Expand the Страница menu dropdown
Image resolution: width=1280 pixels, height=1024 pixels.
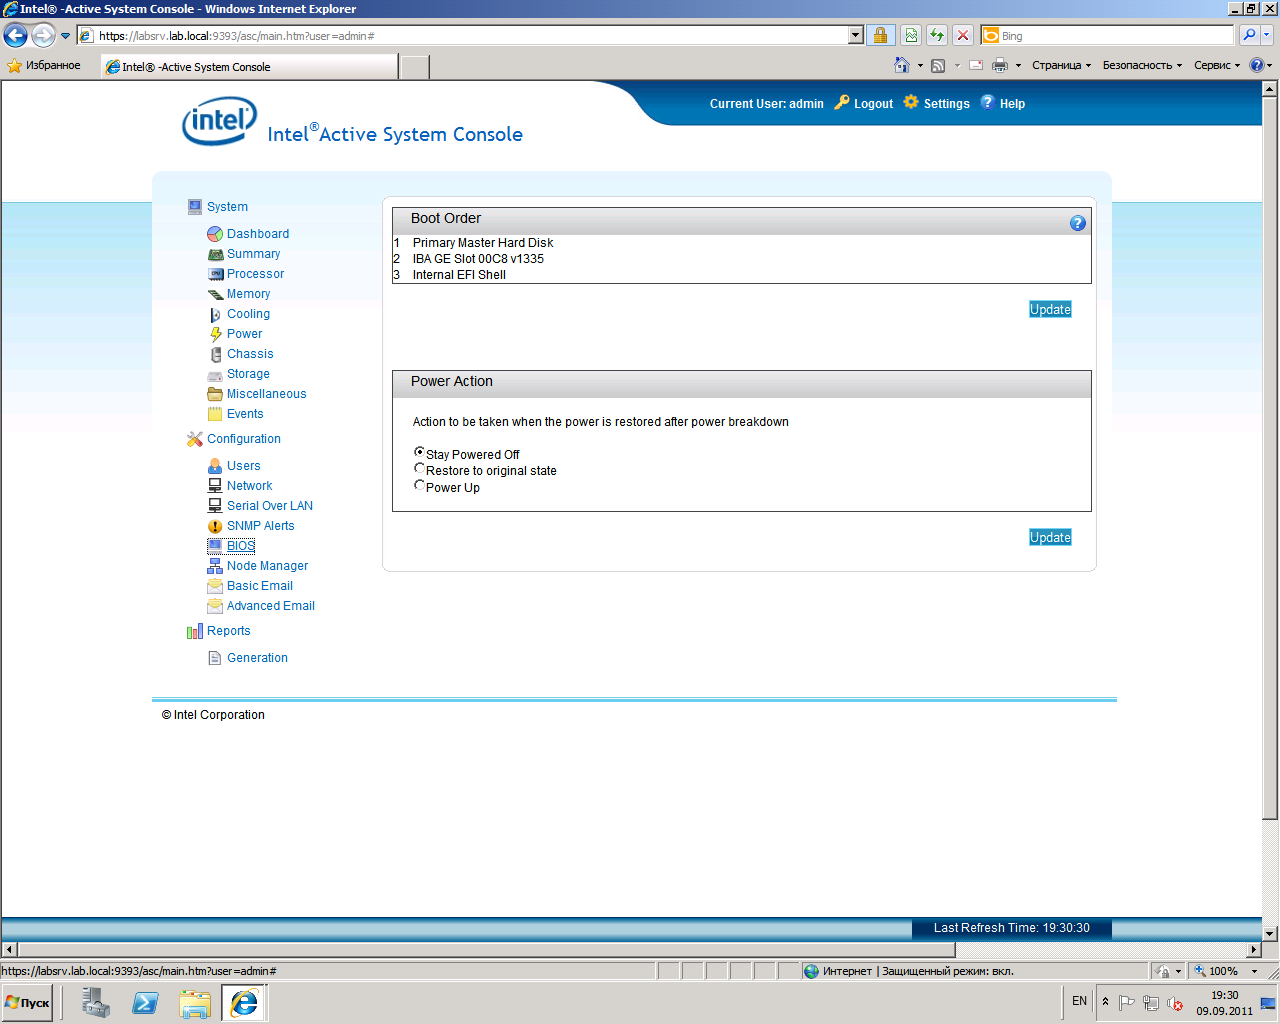point(1061,65)
